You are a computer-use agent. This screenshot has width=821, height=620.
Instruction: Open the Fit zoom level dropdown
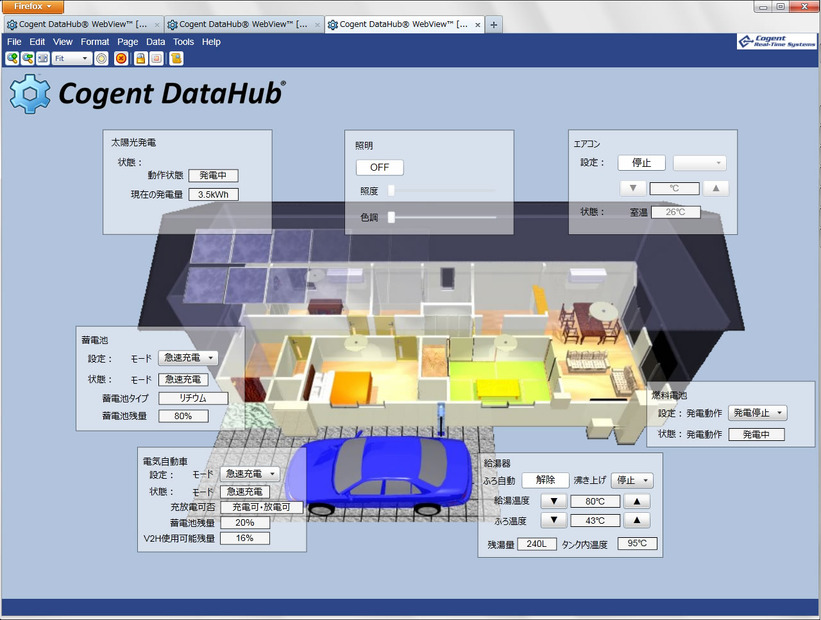click(x=72, y=59)
